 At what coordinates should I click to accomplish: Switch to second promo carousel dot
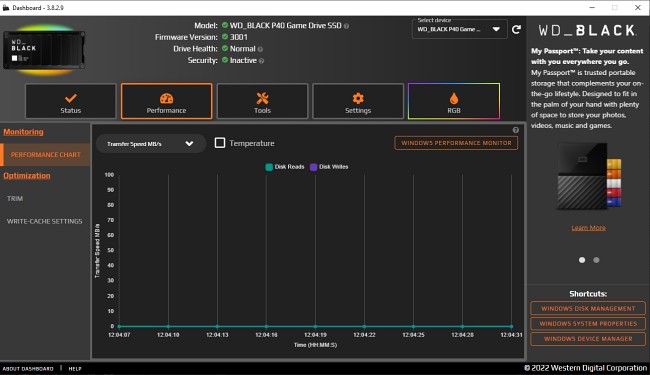(596, 260)
